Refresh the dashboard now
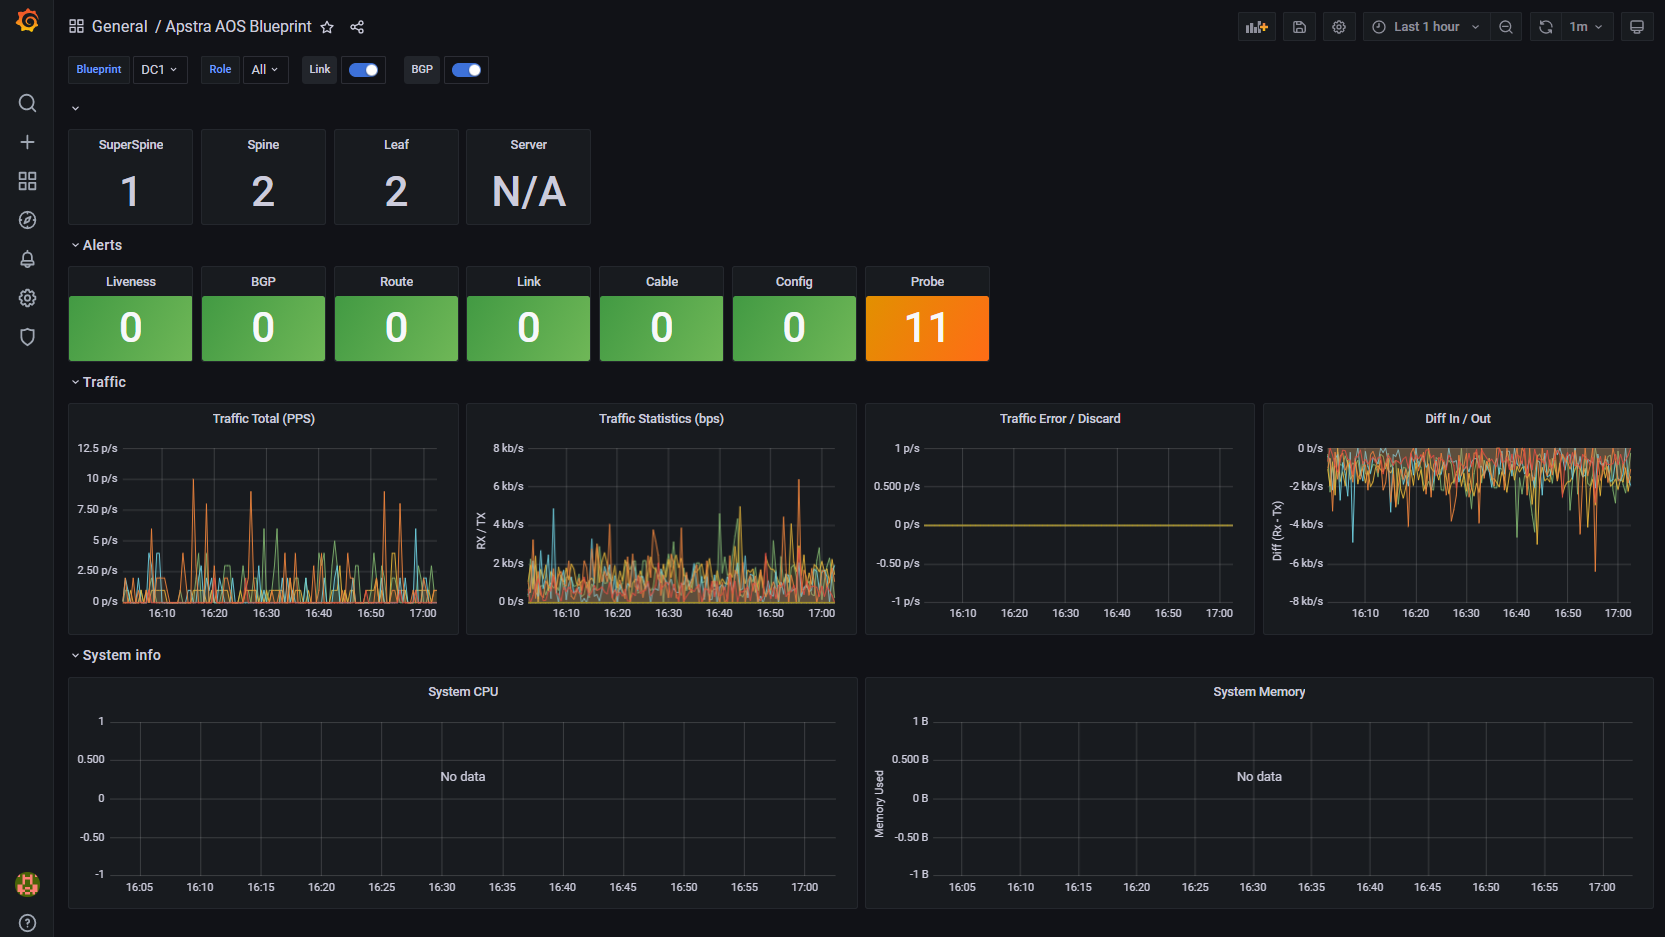Viewport: 1665px width, 937px height. [1546, 27]
